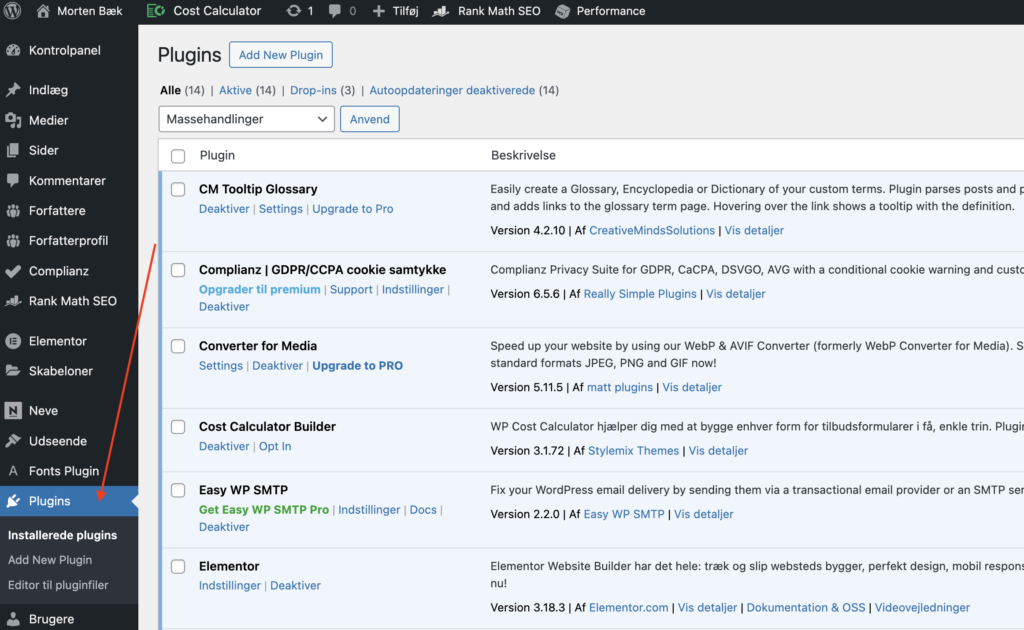Click the Performance gauge icon in admin bar
Image resolution: width=1024 pixels, height=630 pixels.
tap(563, 11)
